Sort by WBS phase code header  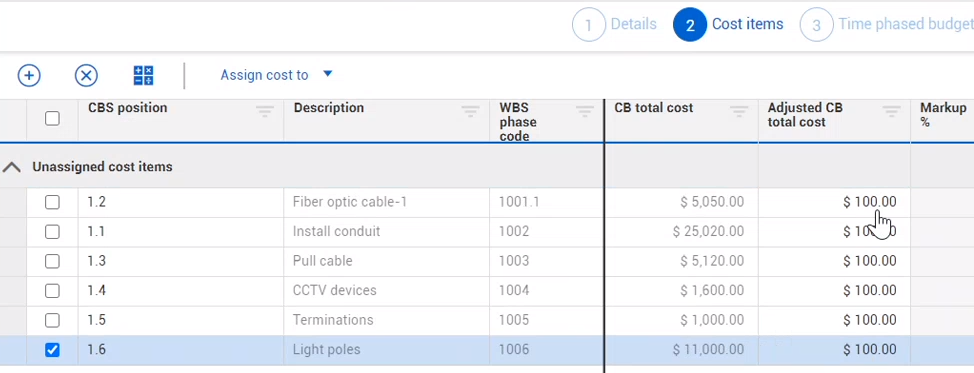pos(518,122)
